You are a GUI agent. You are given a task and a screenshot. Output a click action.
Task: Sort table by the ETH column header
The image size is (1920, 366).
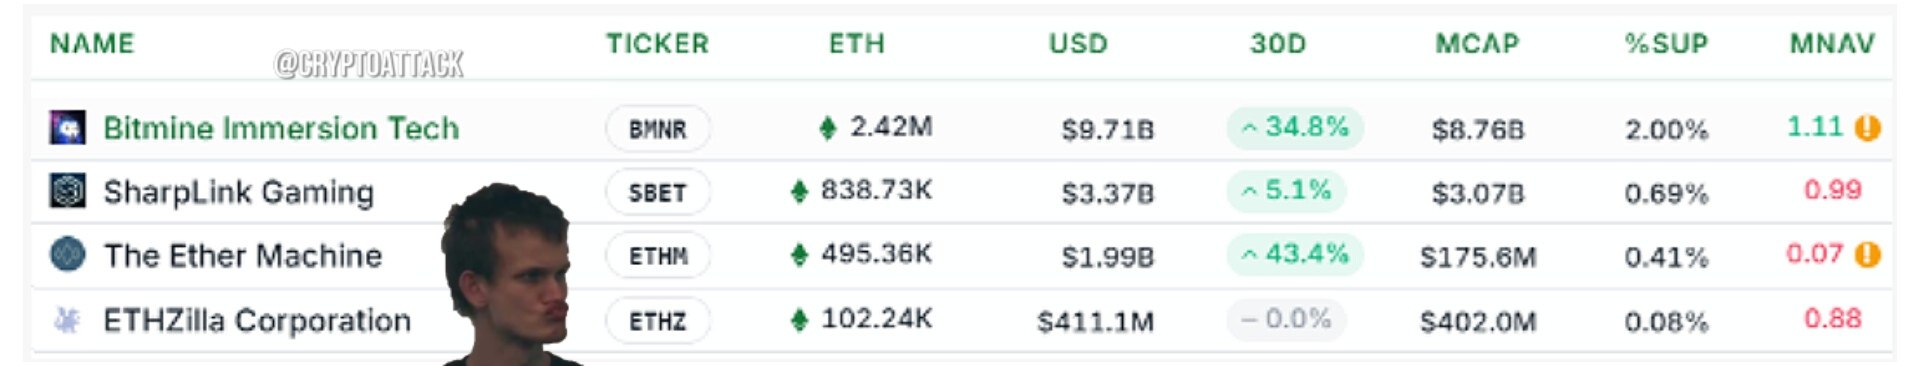click(857, 44)
